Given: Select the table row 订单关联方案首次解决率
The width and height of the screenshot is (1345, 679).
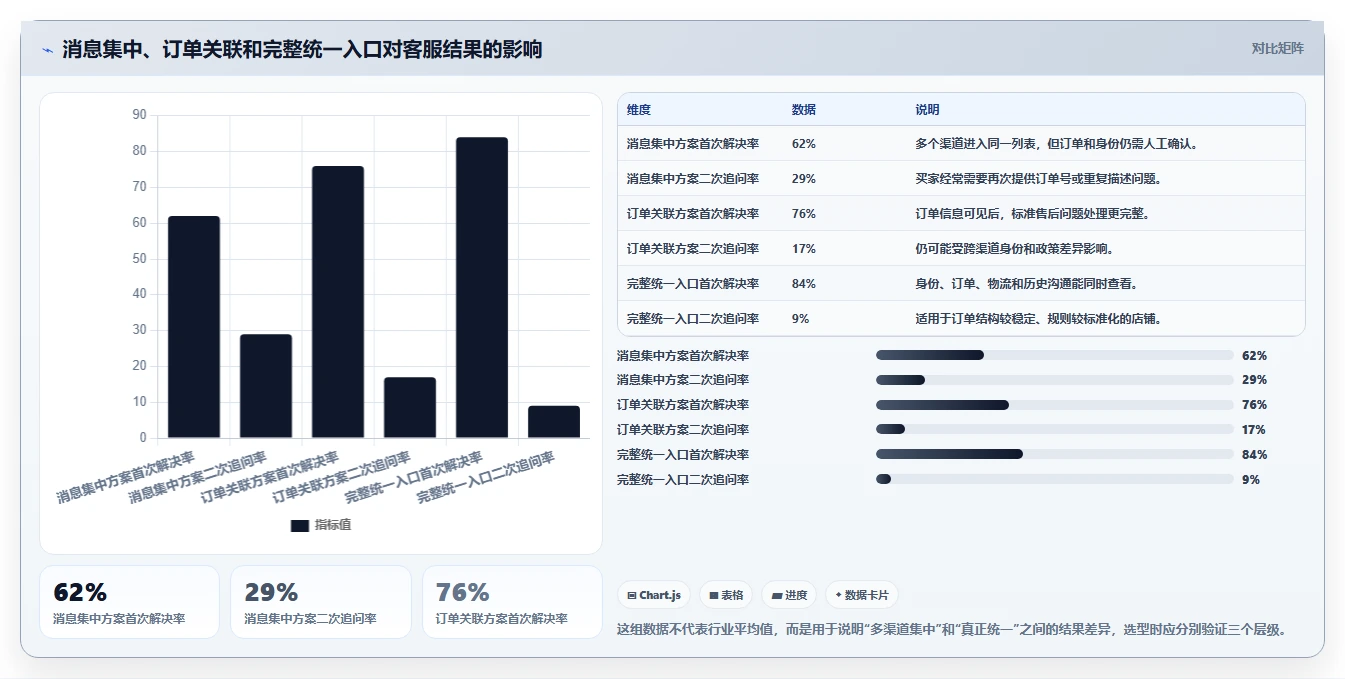Looking at the screenshot, I should tap(961, 214).
